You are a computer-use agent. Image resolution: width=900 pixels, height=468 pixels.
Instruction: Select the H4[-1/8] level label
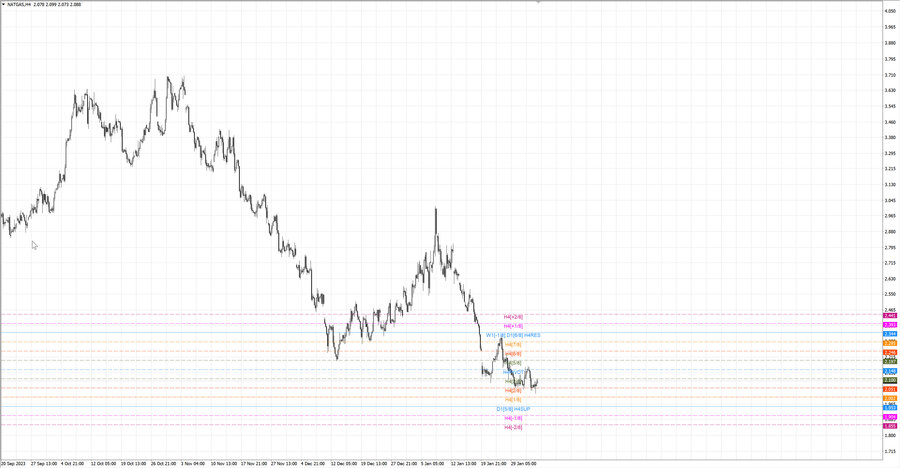[x=513, y=418]
